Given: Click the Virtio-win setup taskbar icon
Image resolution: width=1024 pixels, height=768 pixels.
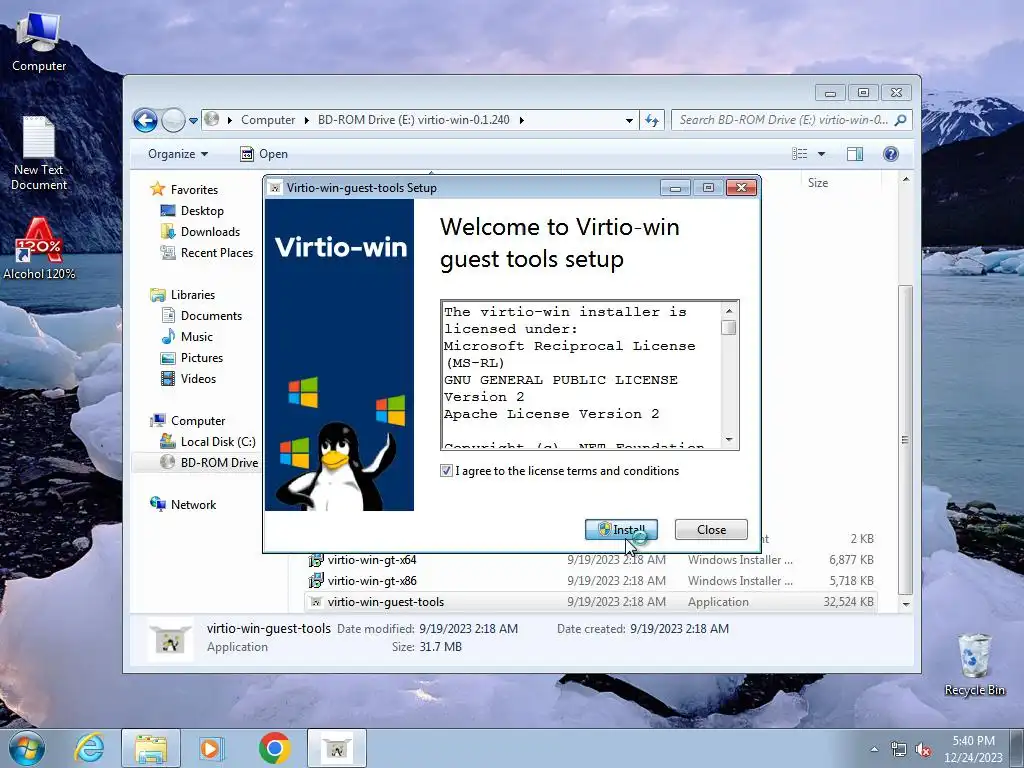Looking at the screenshot, I should [x=336, y=748].
